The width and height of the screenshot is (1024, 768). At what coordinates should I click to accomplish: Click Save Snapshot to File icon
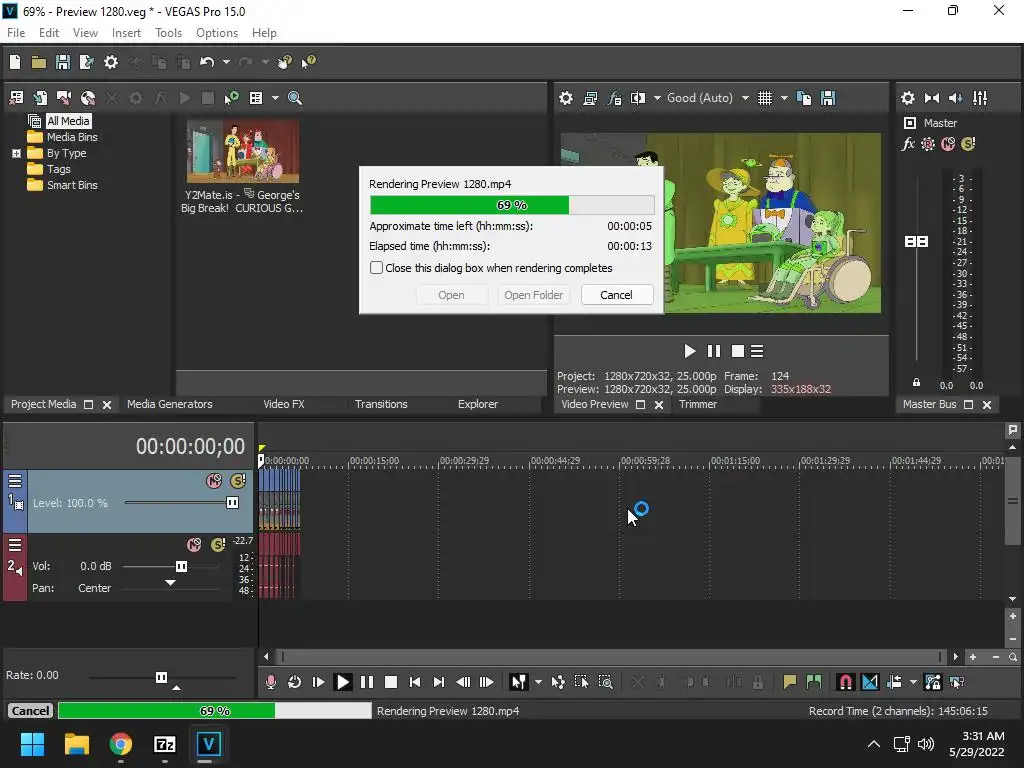pyautogui.click(x=828, y=99)
